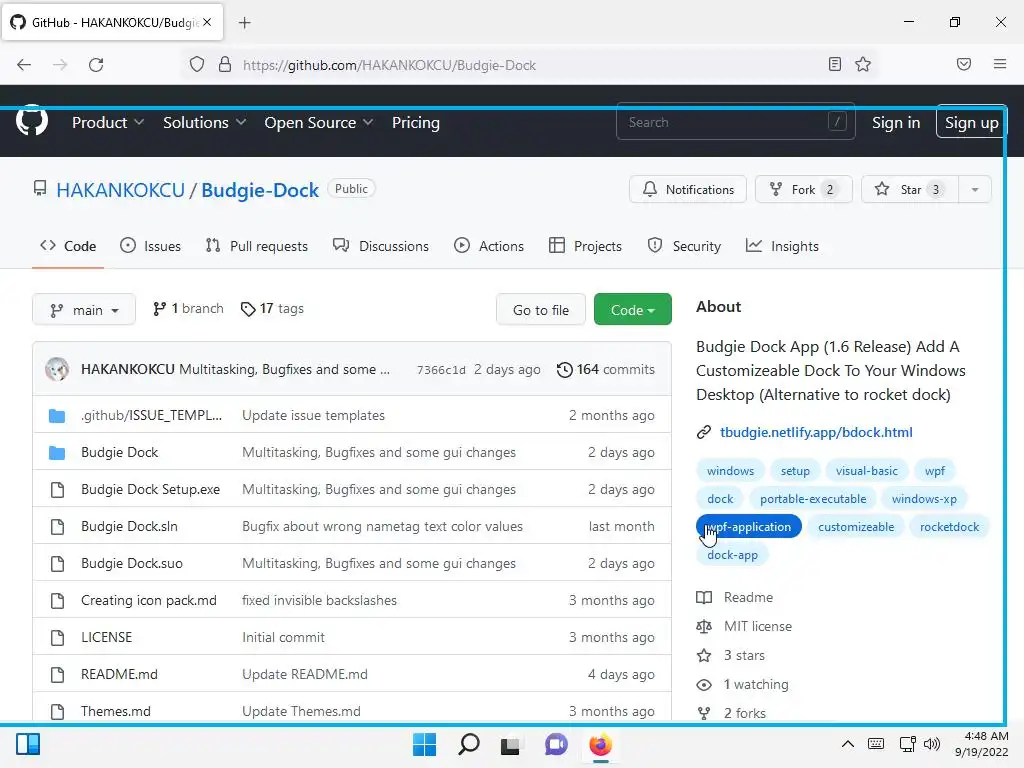
Task: Fork the repository
Action: tap(803, 189)
